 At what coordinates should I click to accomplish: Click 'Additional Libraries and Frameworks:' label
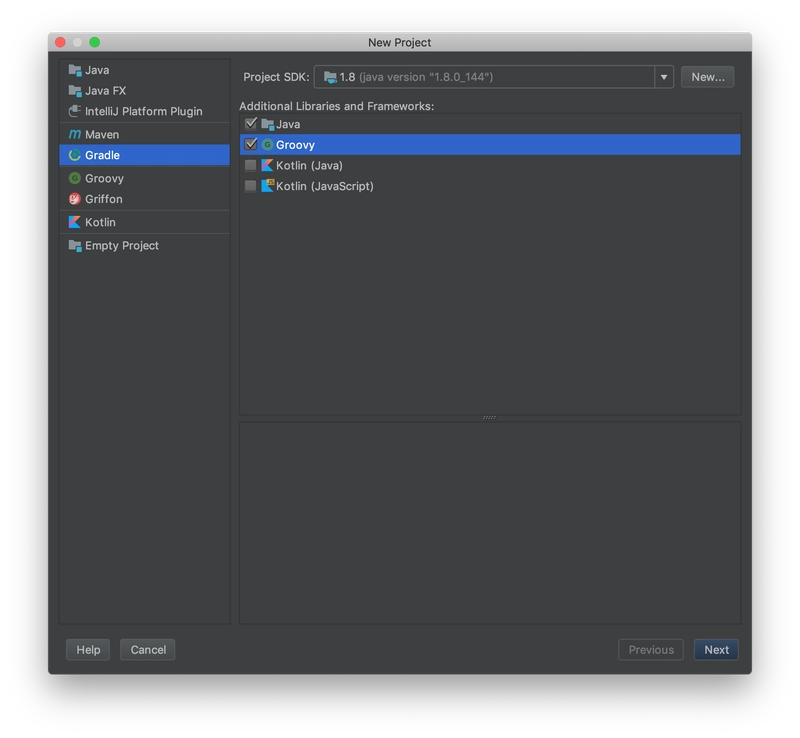(337, 106)
